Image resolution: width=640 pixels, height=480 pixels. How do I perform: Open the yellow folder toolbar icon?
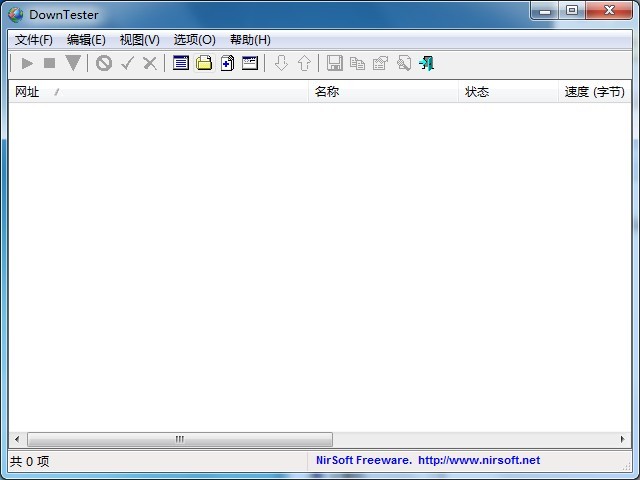pyautogui.click(x=204, y=63)
